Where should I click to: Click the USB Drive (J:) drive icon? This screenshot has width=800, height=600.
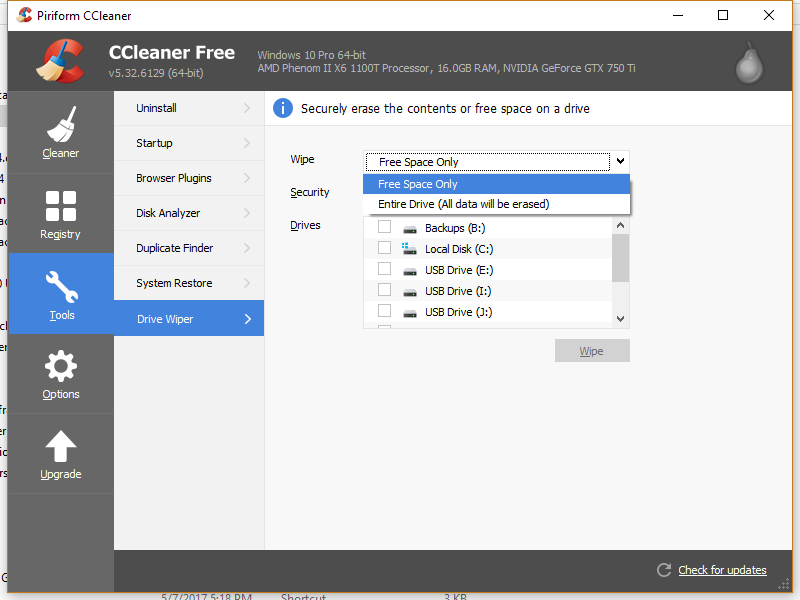tap(410, 313)
